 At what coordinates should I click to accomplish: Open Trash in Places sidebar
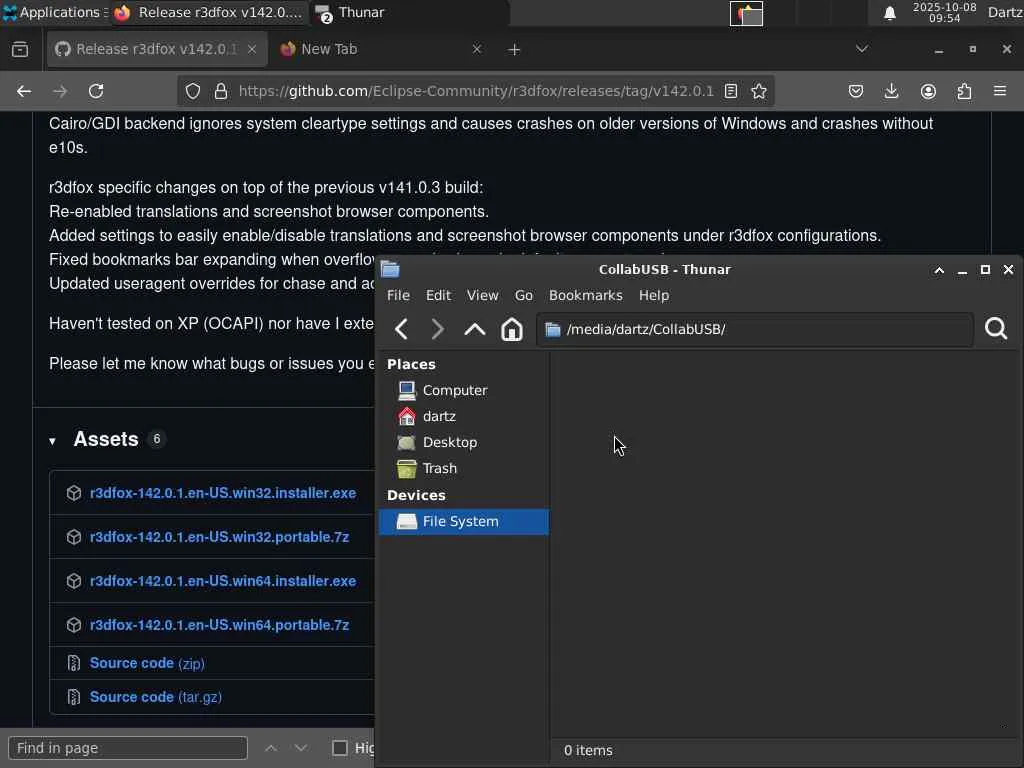464,469
